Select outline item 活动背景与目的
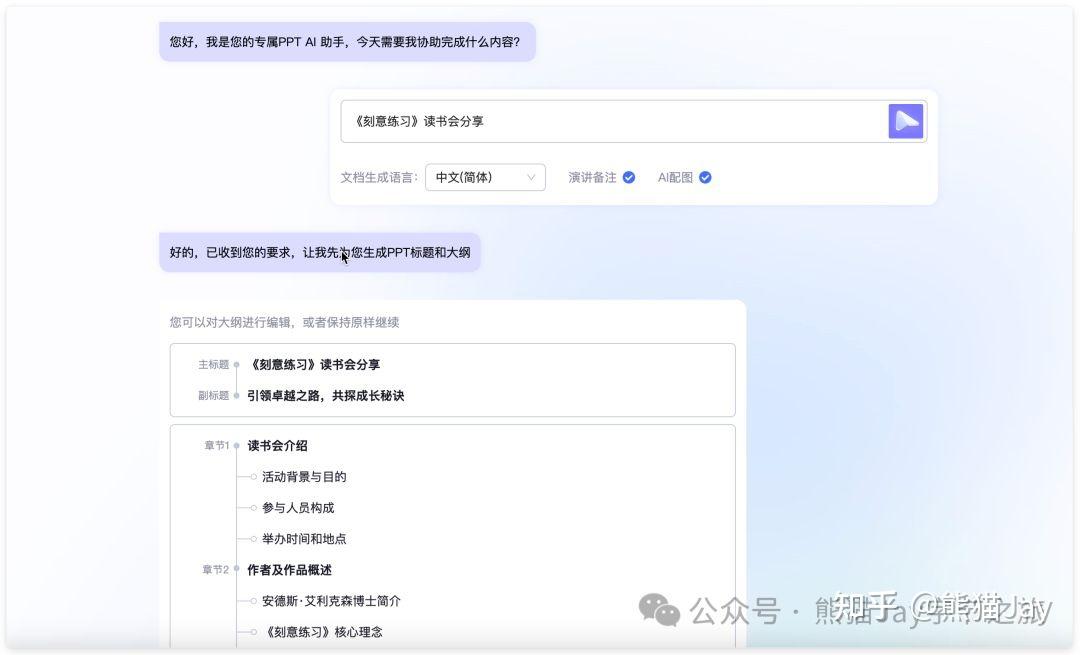This screenshot has width=1080, height=655. pos(304,477)
